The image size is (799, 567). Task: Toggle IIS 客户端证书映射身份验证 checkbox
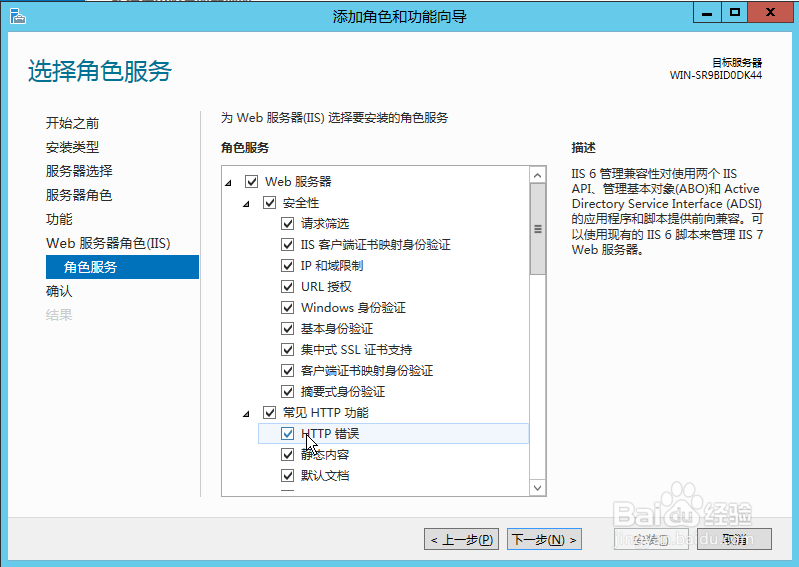click(x=287, y=245)
